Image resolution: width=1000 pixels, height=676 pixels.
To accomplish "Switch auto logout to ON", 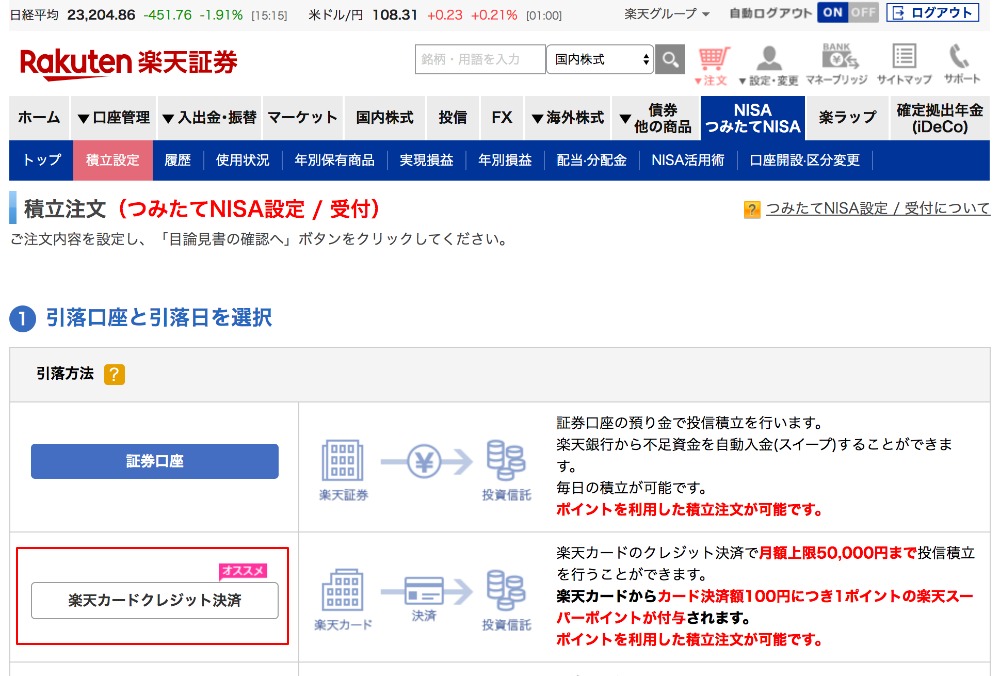I will click(832, 13).
